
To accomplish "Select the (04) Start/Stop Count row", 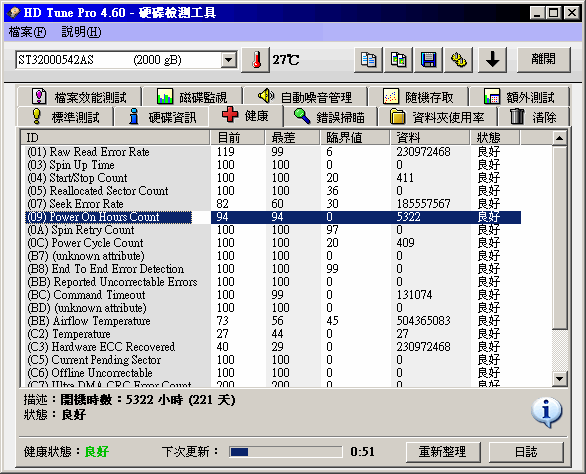I will (273, 178).
